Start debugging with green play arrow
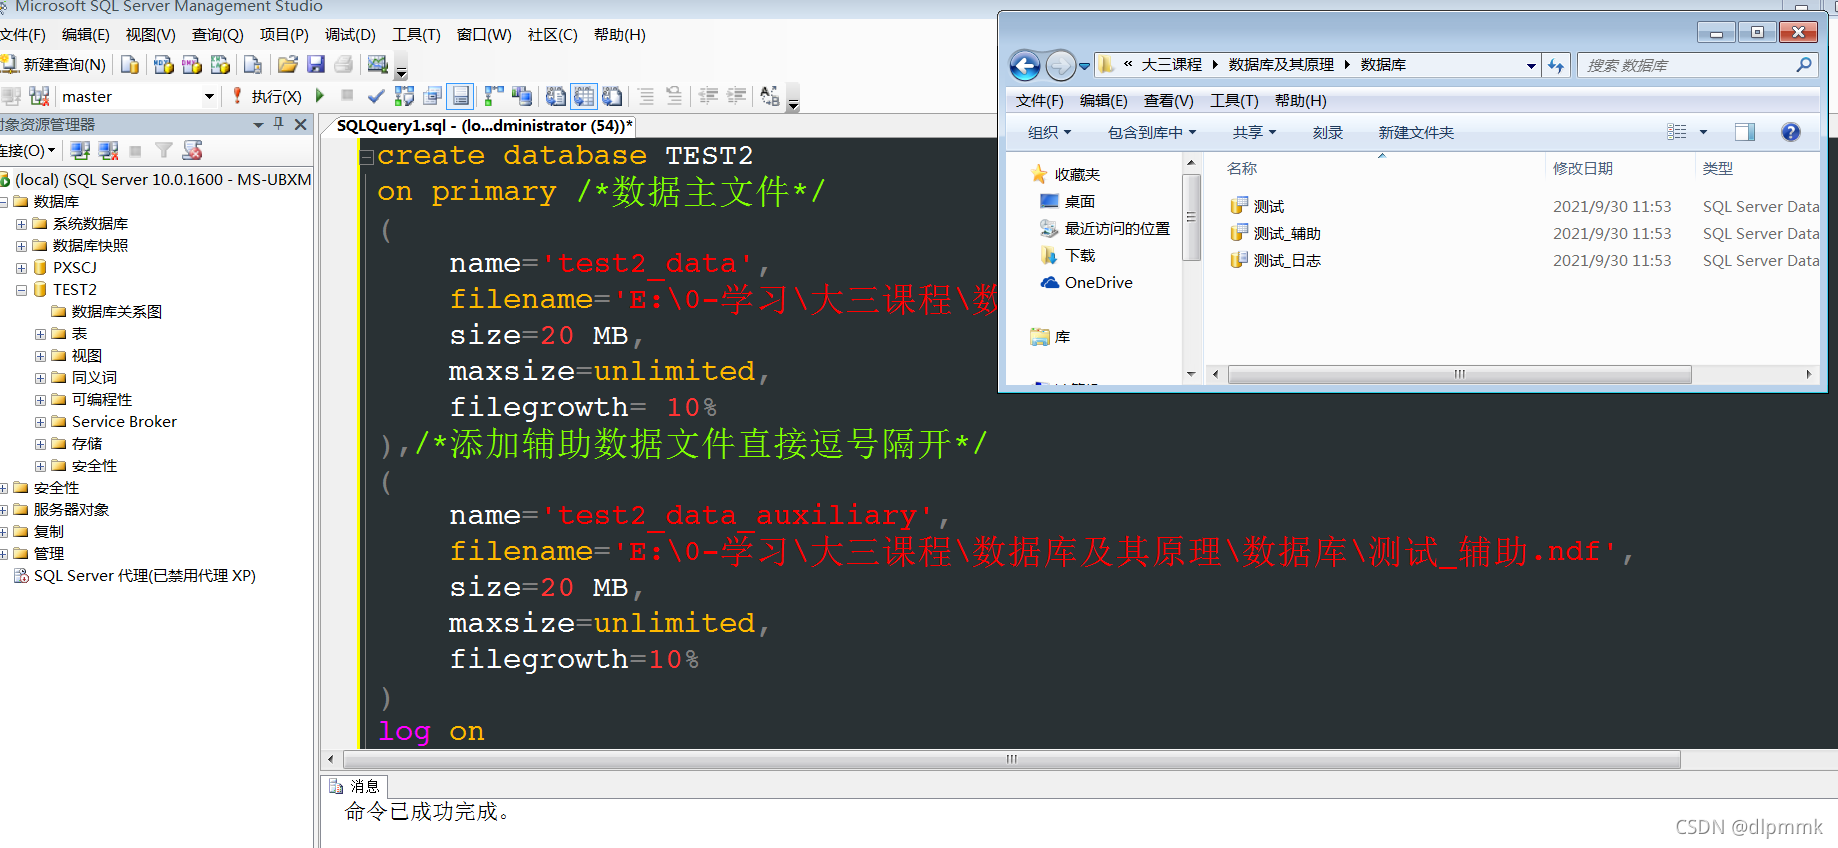Image resolution: width=1838 pixels, height=848 pixels. 320,96
